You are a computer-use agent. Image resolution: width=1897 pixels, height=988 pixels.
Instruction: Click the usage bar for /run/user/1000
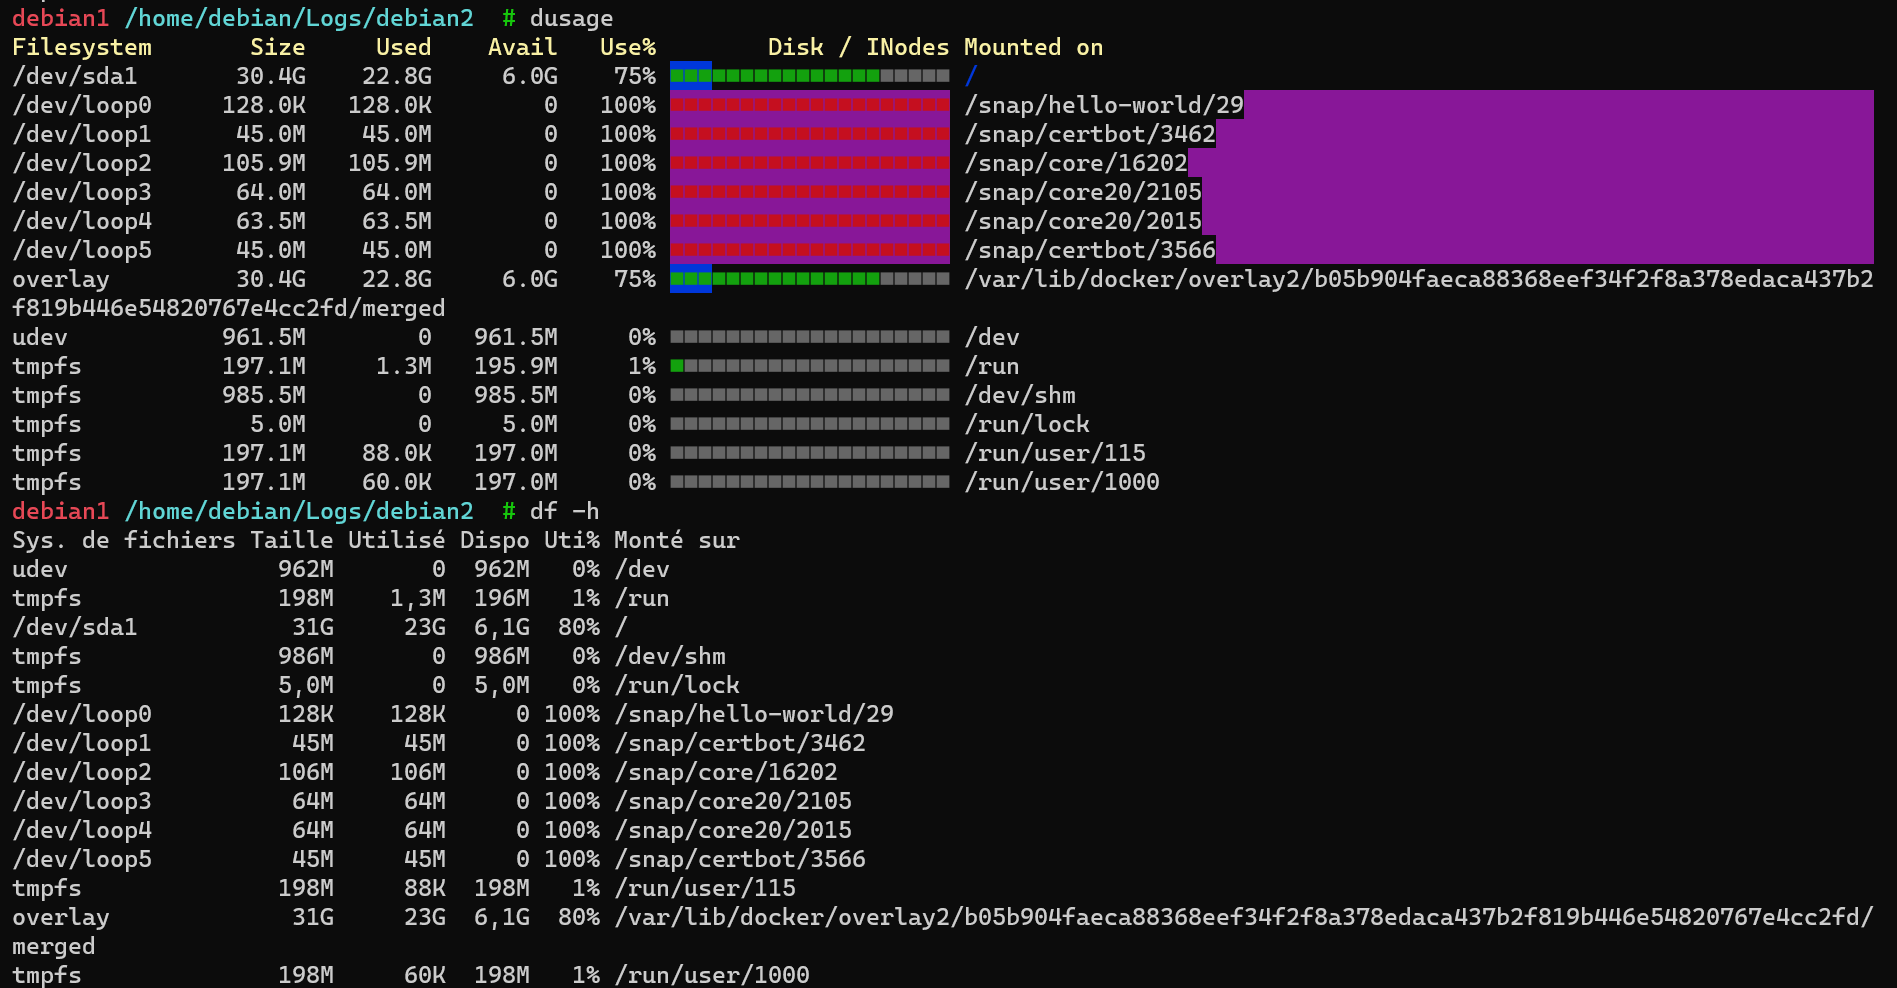pos(809,482)
